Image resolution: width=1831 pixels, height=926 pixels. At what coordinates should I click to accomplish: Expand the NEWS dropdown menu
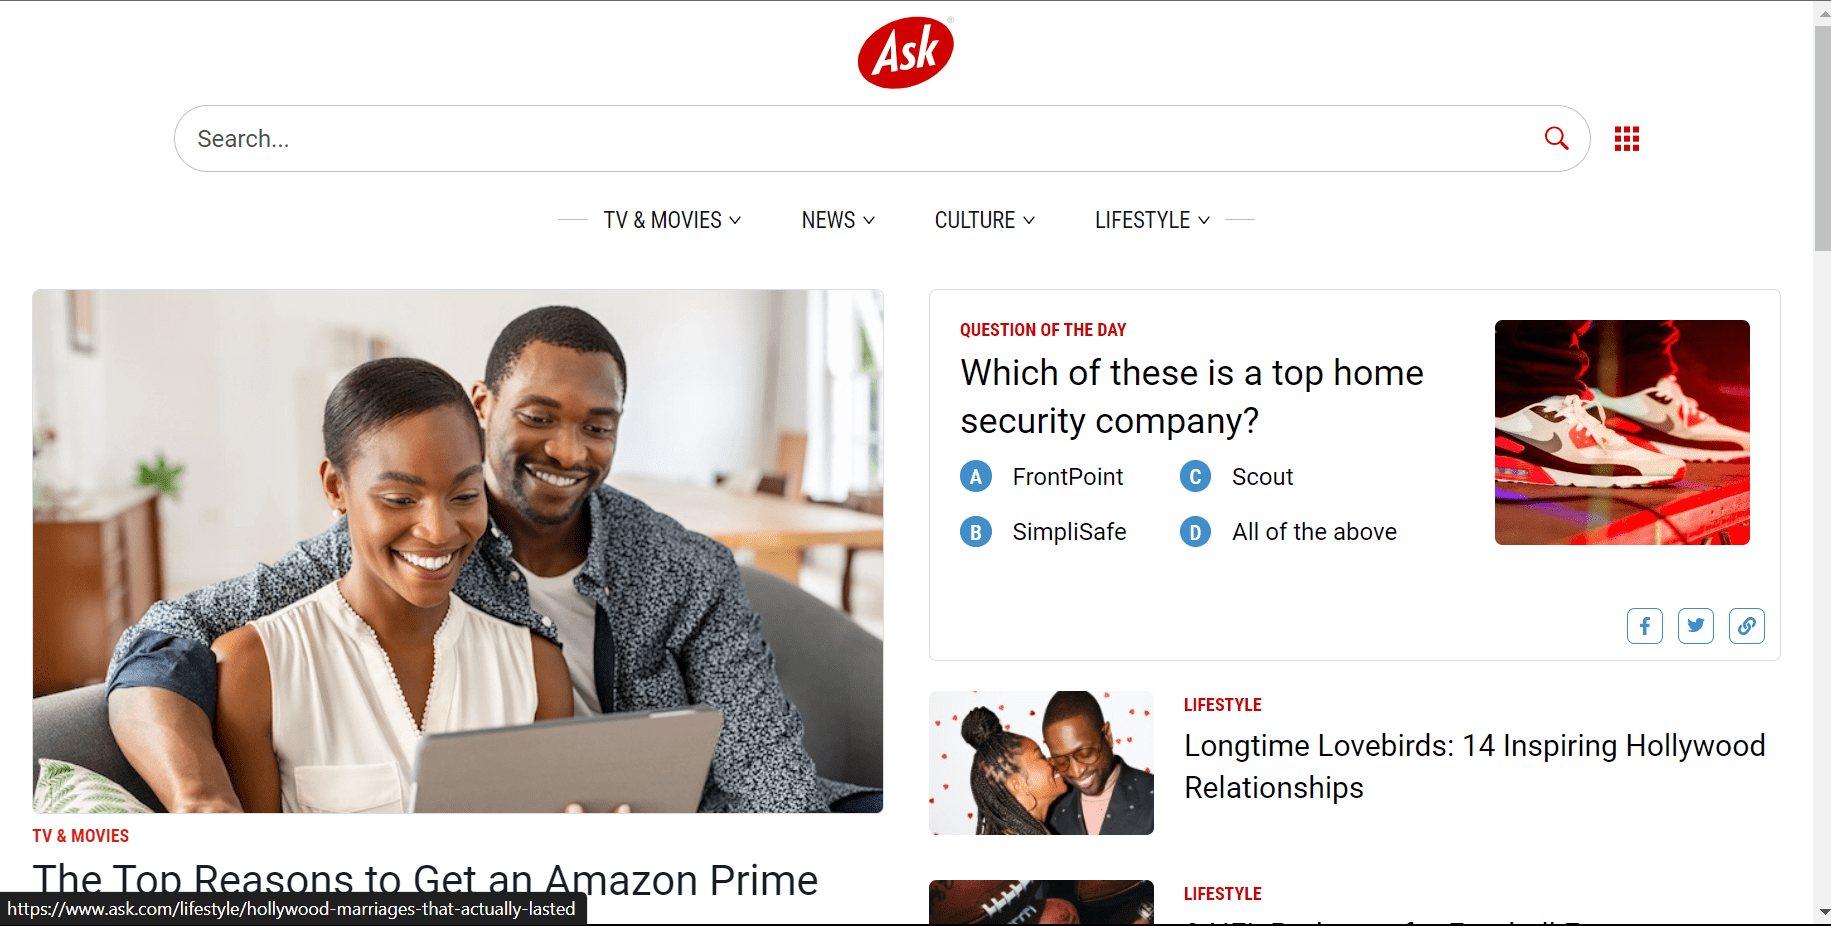coord(838,220)
